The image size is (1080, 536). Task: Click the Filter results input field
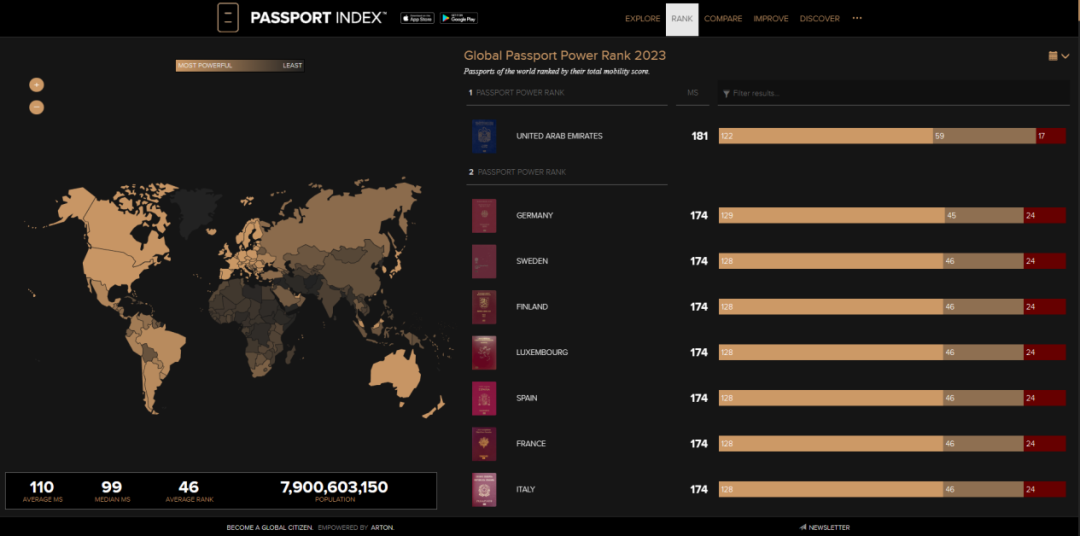tap(893, 93)
